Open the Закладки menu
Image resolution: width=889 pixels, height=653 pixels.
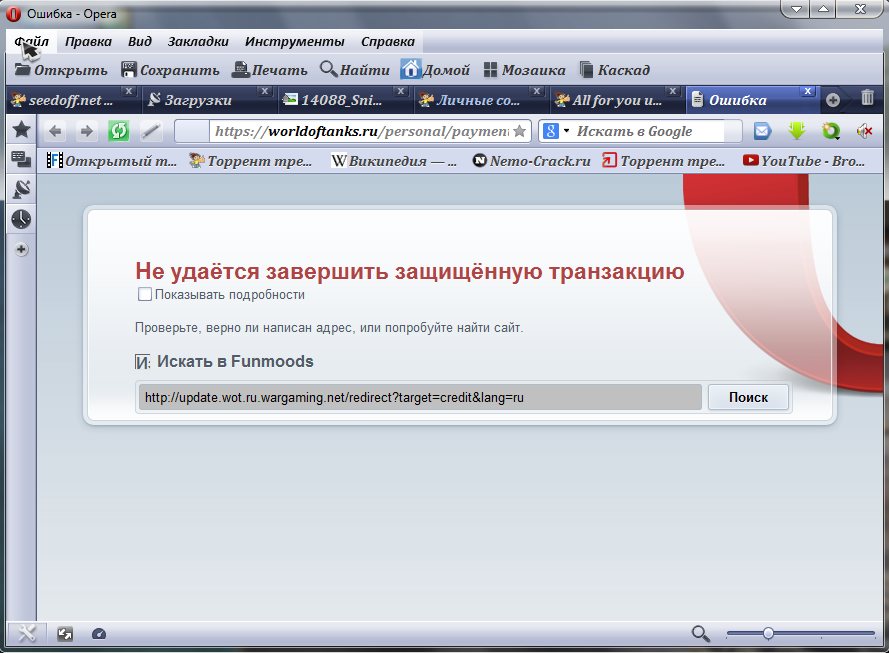pos(198,41)
